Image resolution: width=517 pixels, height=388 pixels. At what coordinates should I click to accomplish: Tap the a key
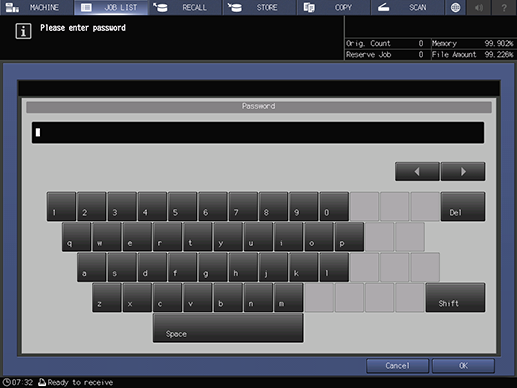[92, 267]
